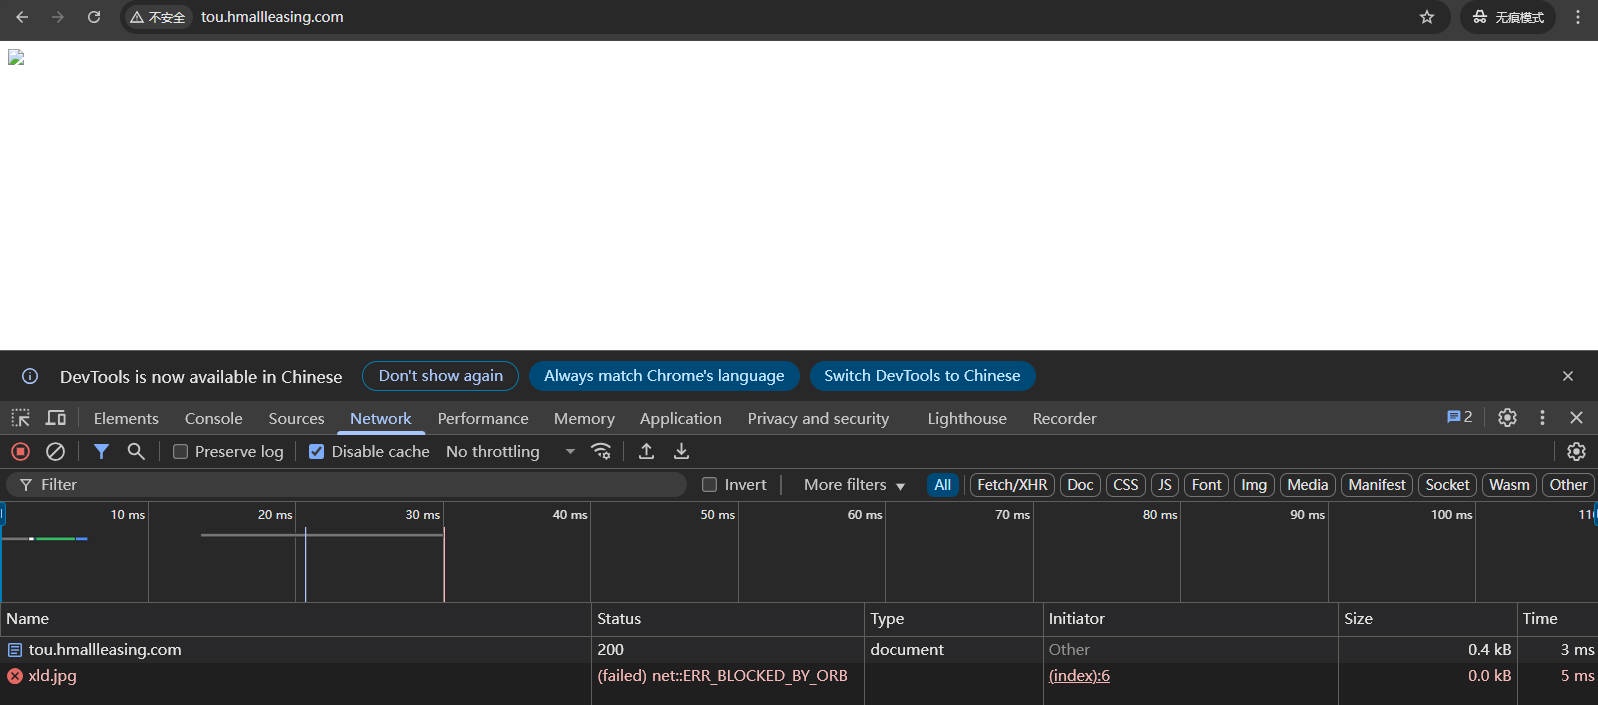Switch to the Console tab
The image size is (1598, 705).
tap(213, 419)
